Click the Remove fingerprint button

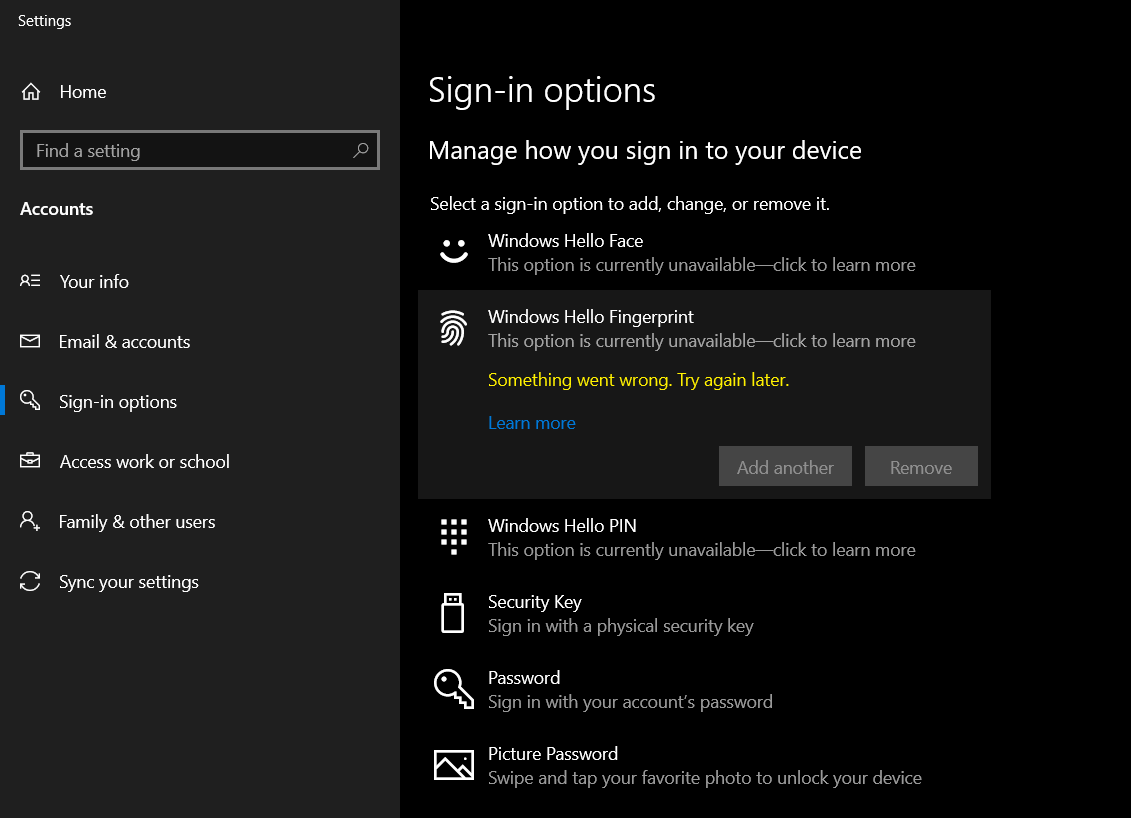[921, 466]
